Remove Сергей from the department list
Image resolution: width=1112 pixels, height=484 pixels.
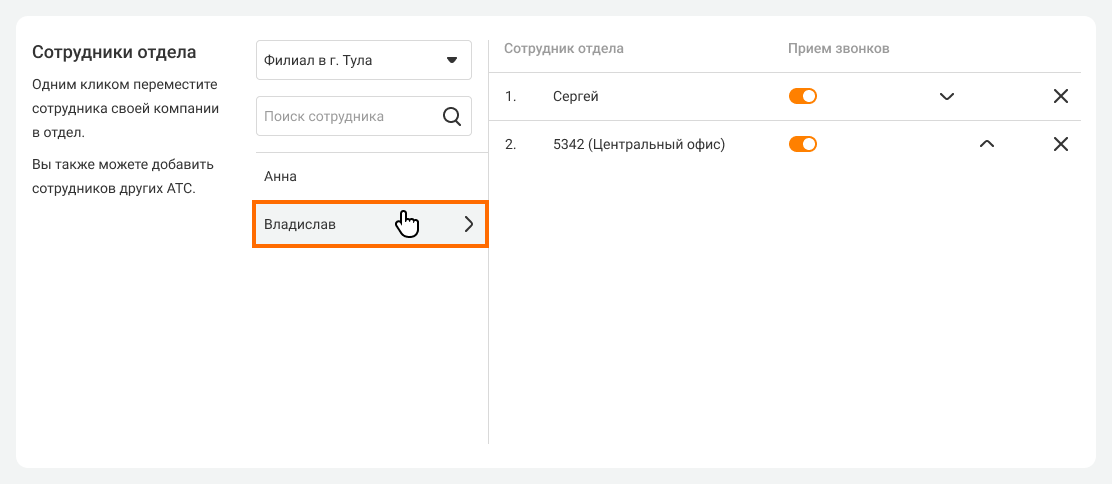tap(1061, 97)
